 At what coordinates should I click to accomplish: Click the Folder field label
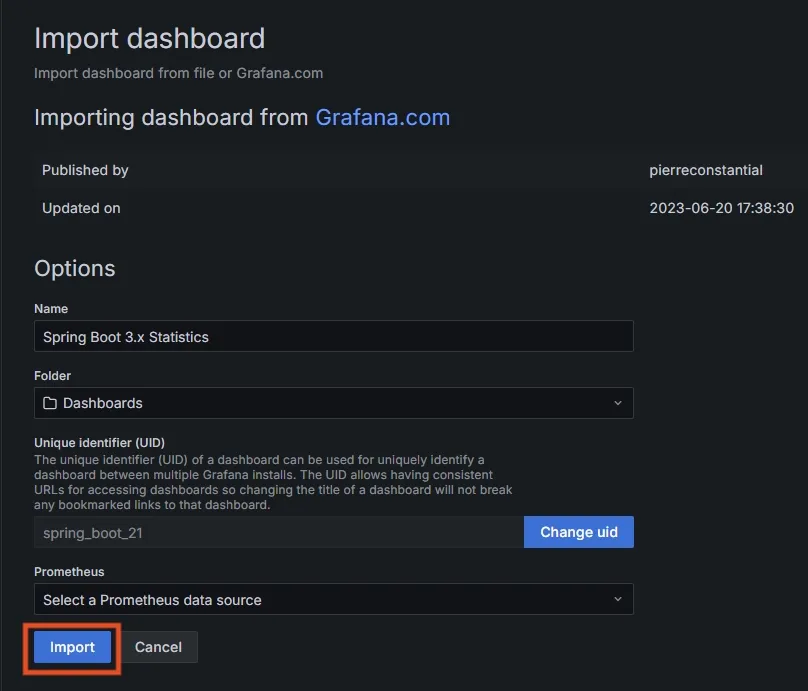click(52, 376)
